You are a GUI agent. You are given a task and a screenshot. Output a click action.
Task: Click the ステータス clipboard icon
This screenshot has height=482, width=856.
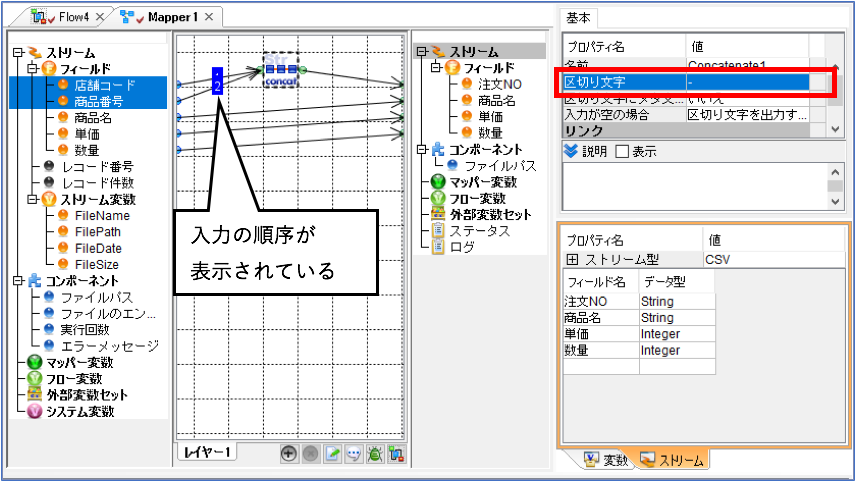pos(438,230)
